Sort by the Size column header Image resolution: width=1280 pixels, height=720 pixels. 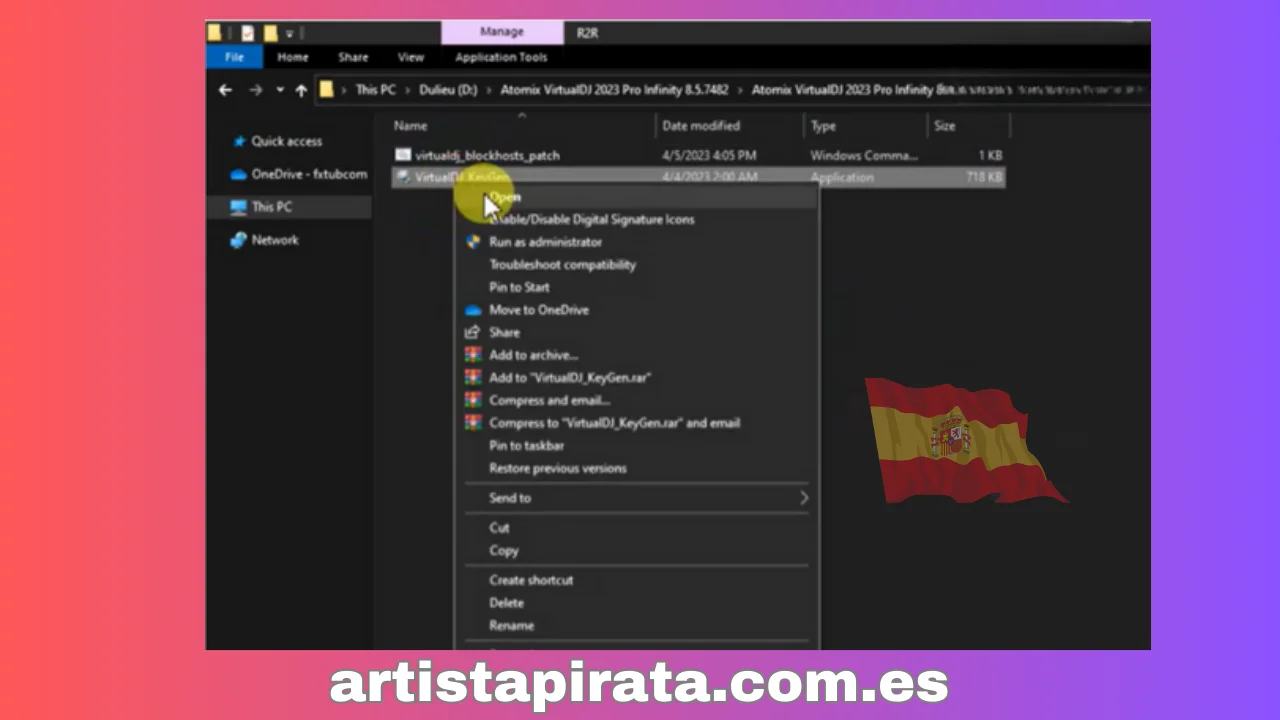pos(944,126)
